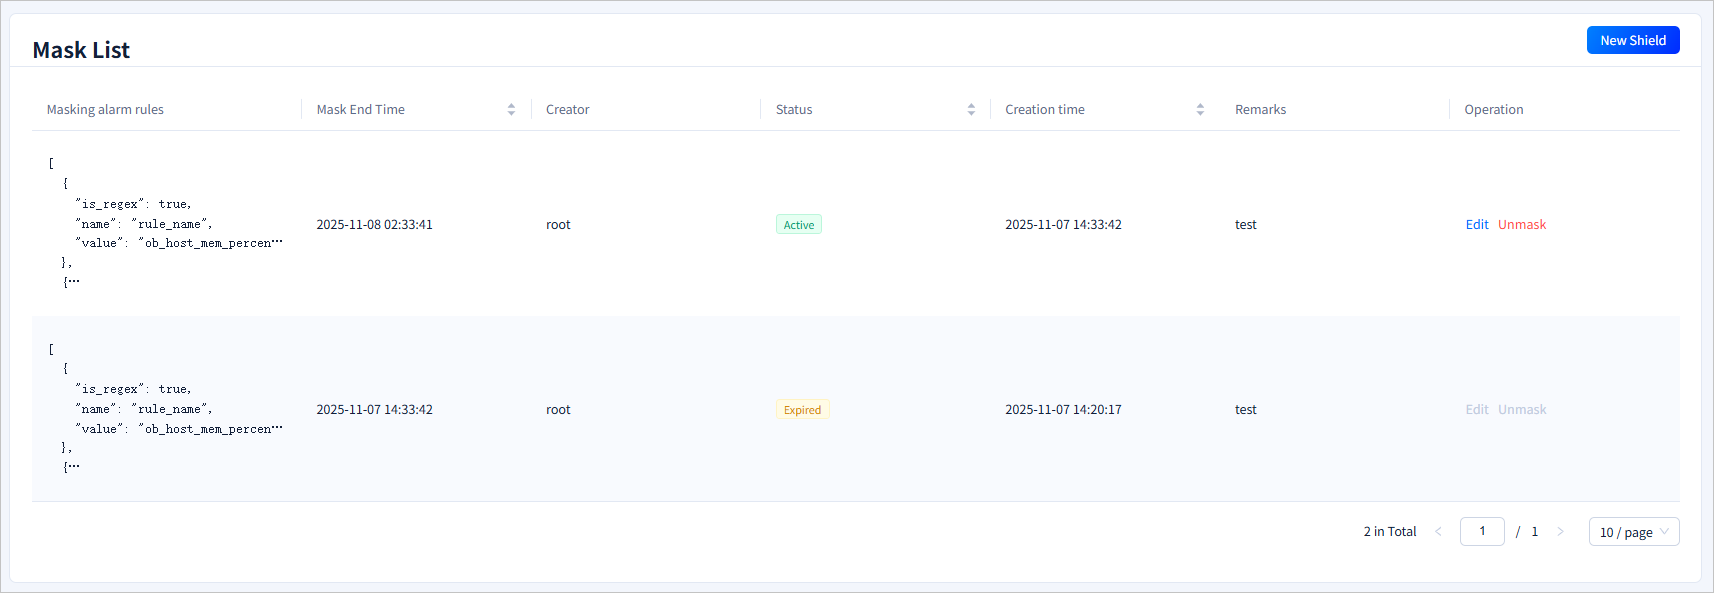Go to the previous page arrow

[1438, 532]
